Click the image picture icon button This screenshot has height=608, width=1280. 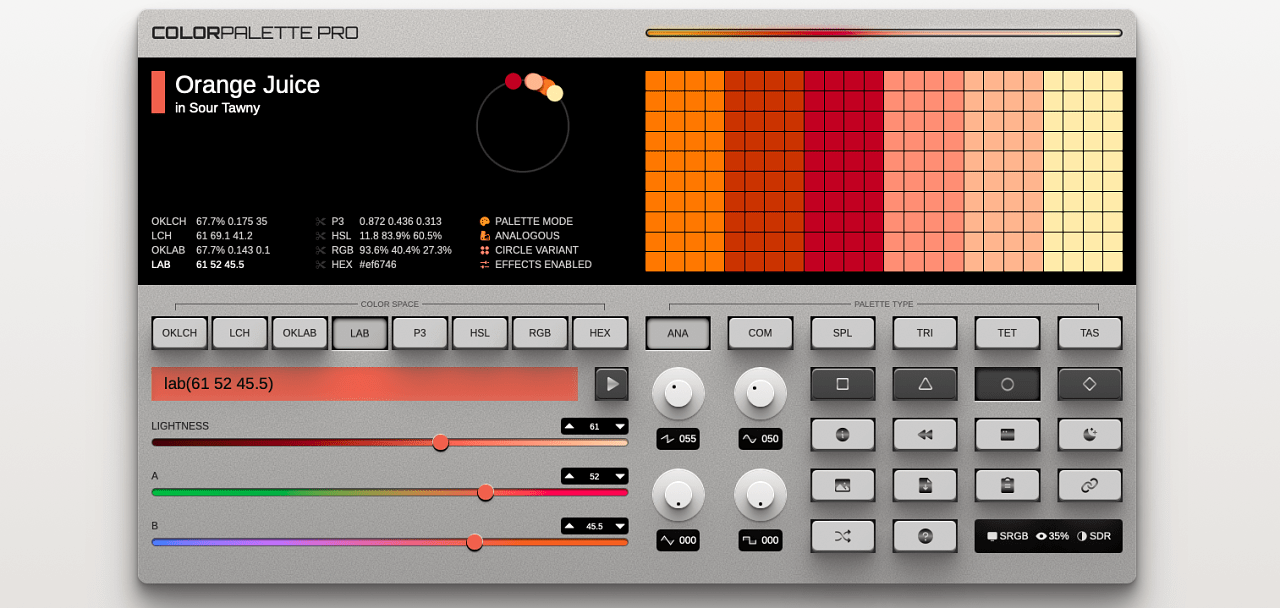click(x=843, y=485)
